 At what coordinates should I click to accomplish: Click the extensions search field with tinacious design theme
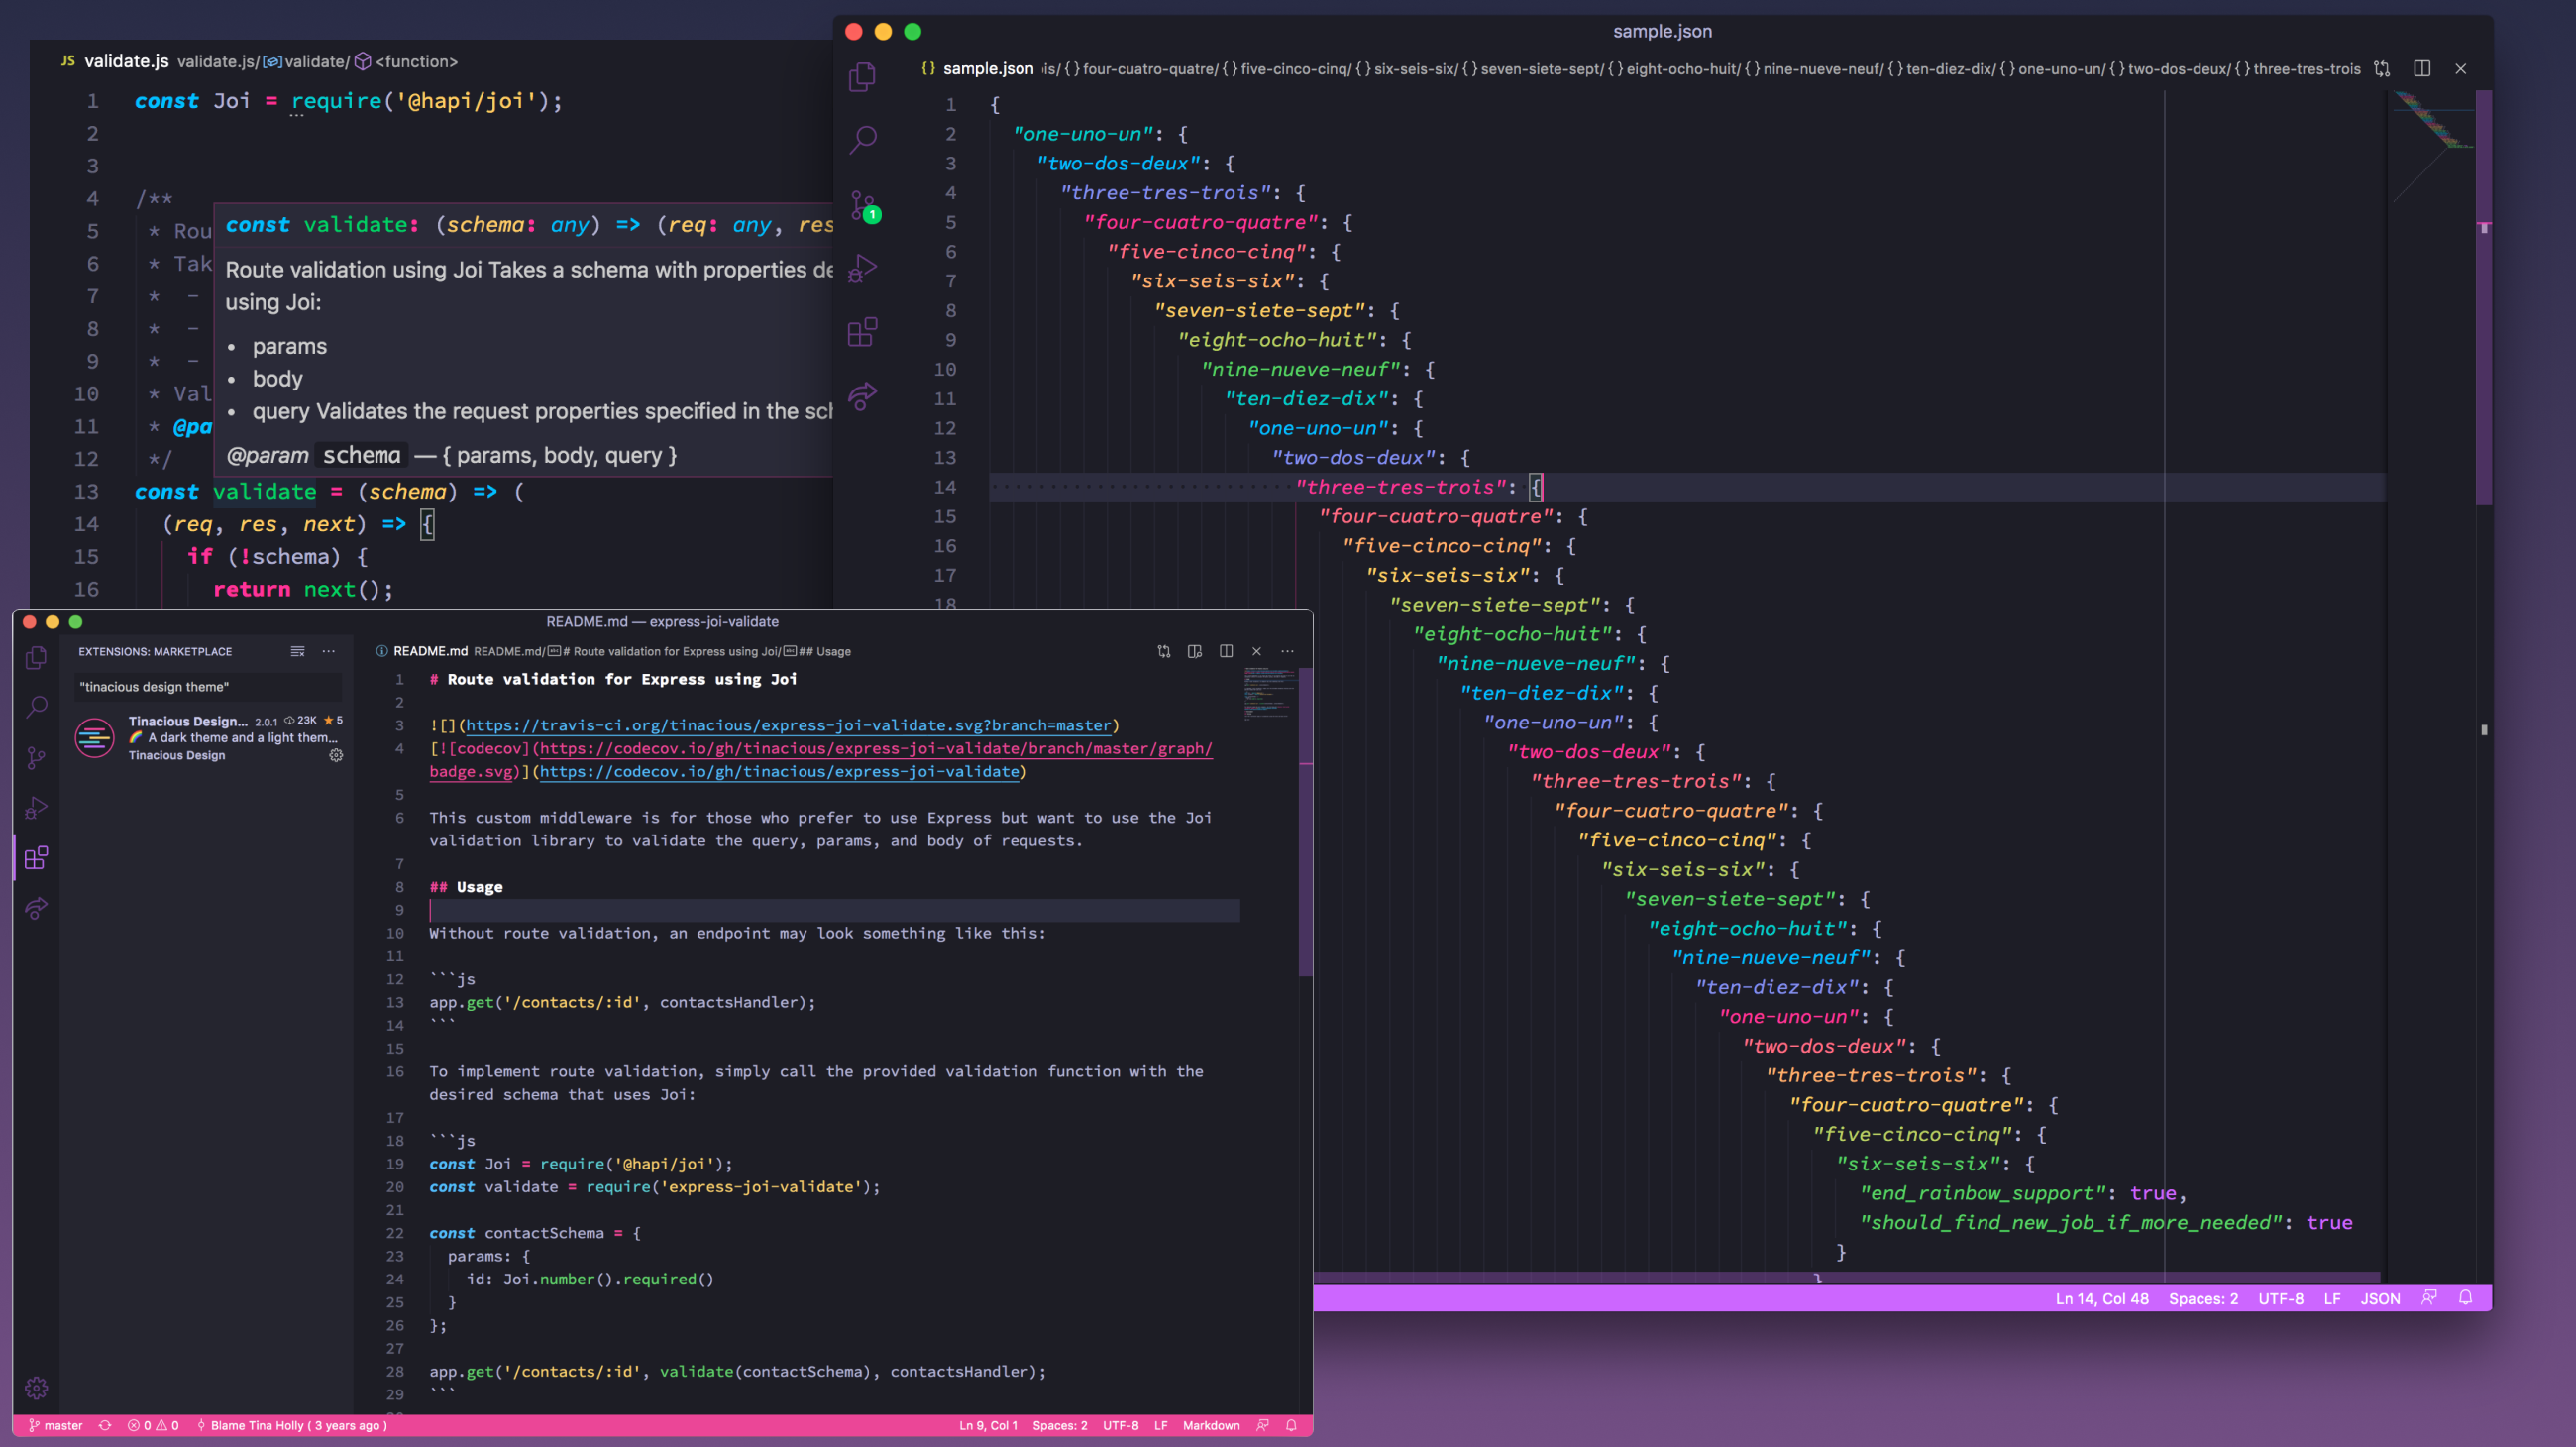click(208, 687)
